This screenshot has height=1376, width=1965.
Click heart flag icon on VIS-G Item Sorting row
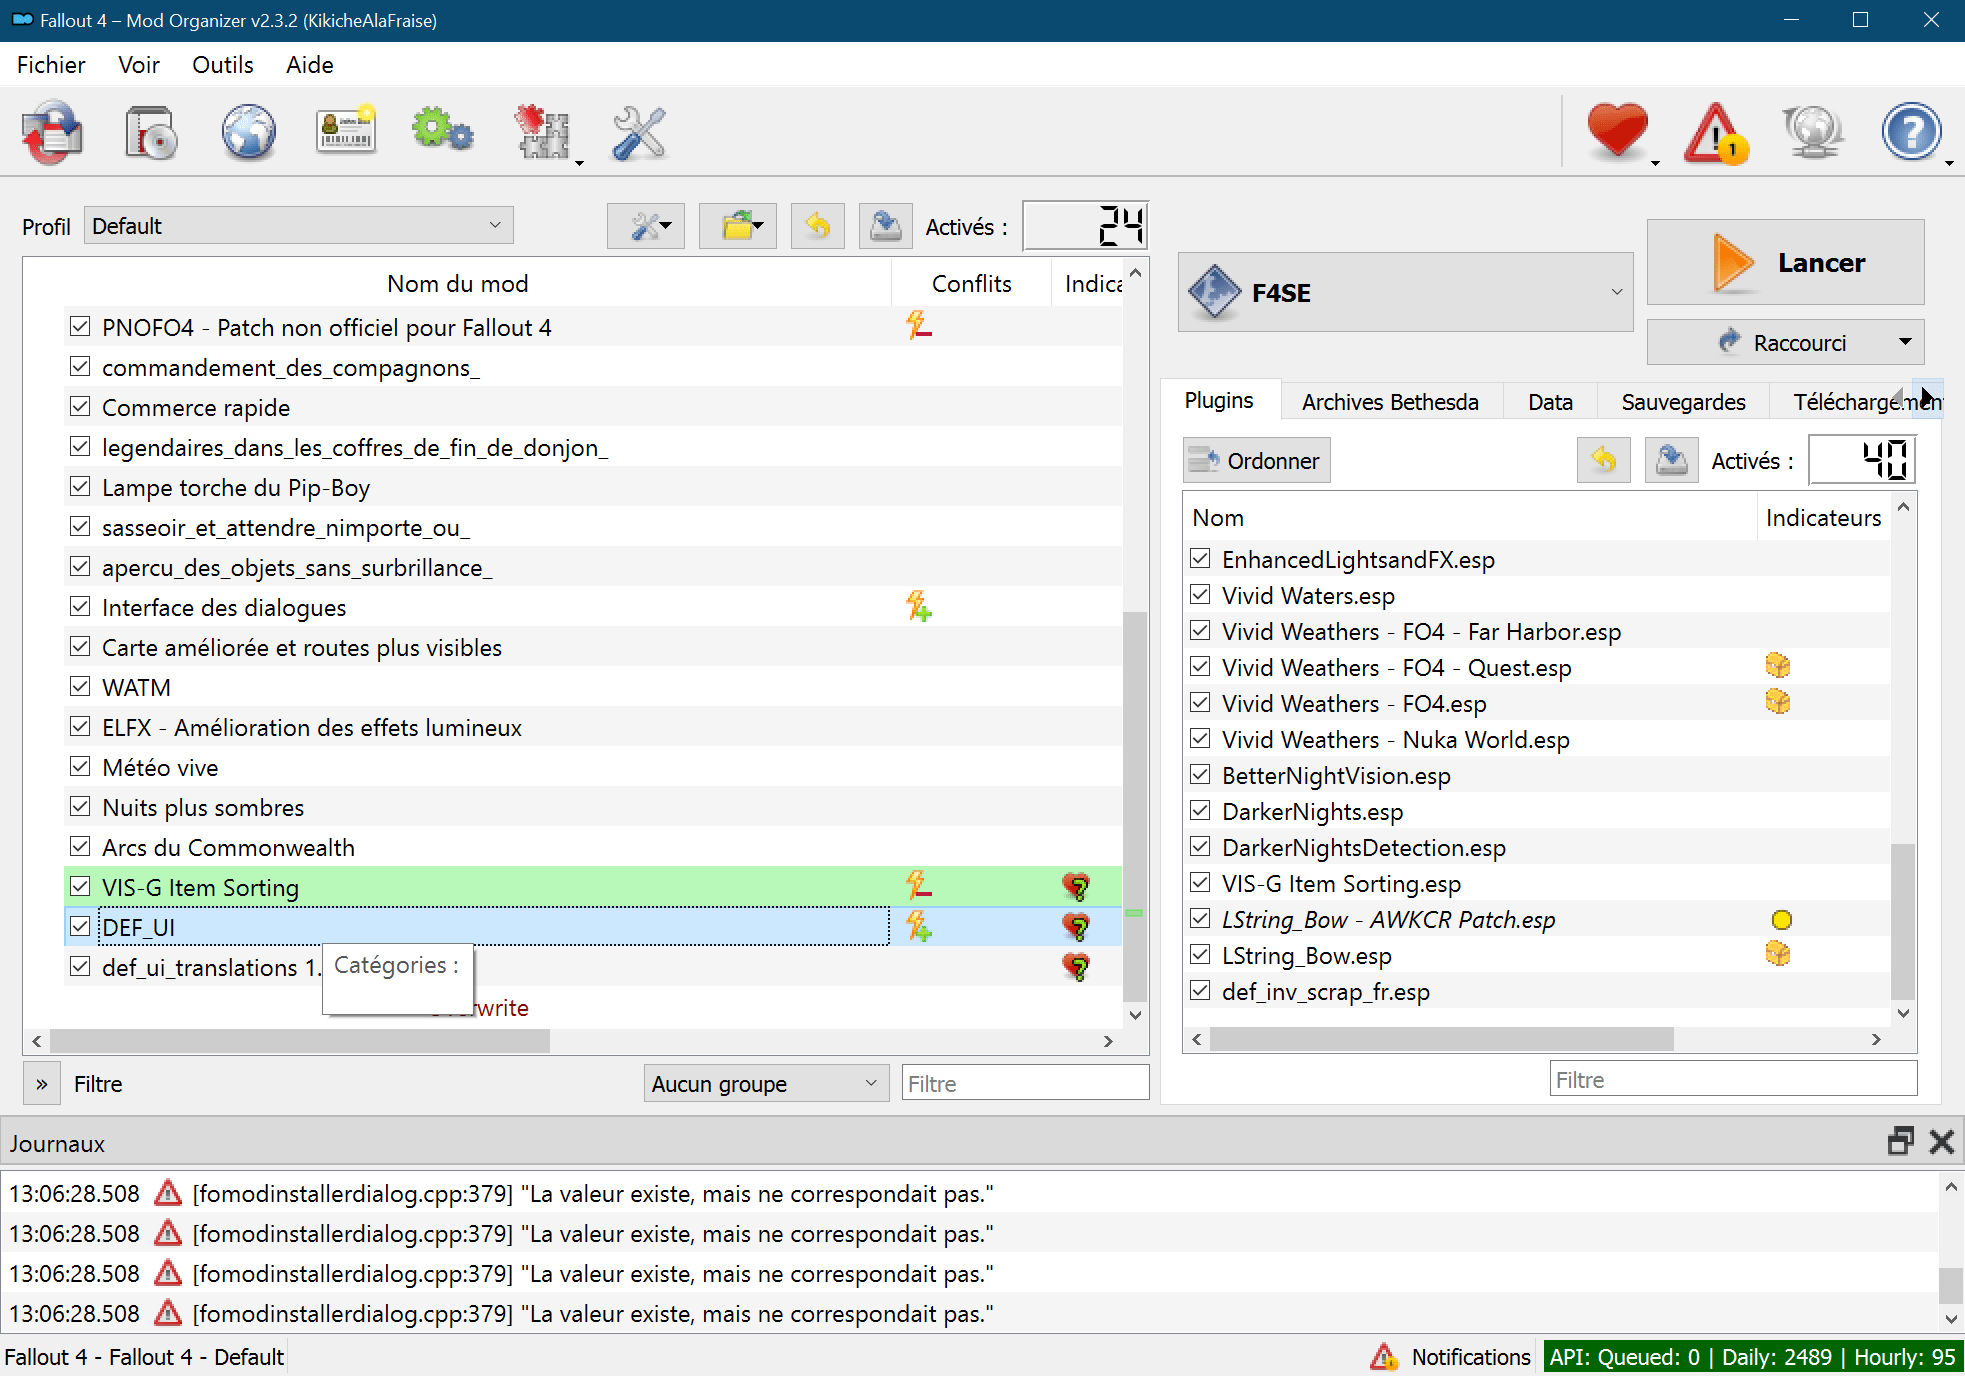pos(1076,886)
